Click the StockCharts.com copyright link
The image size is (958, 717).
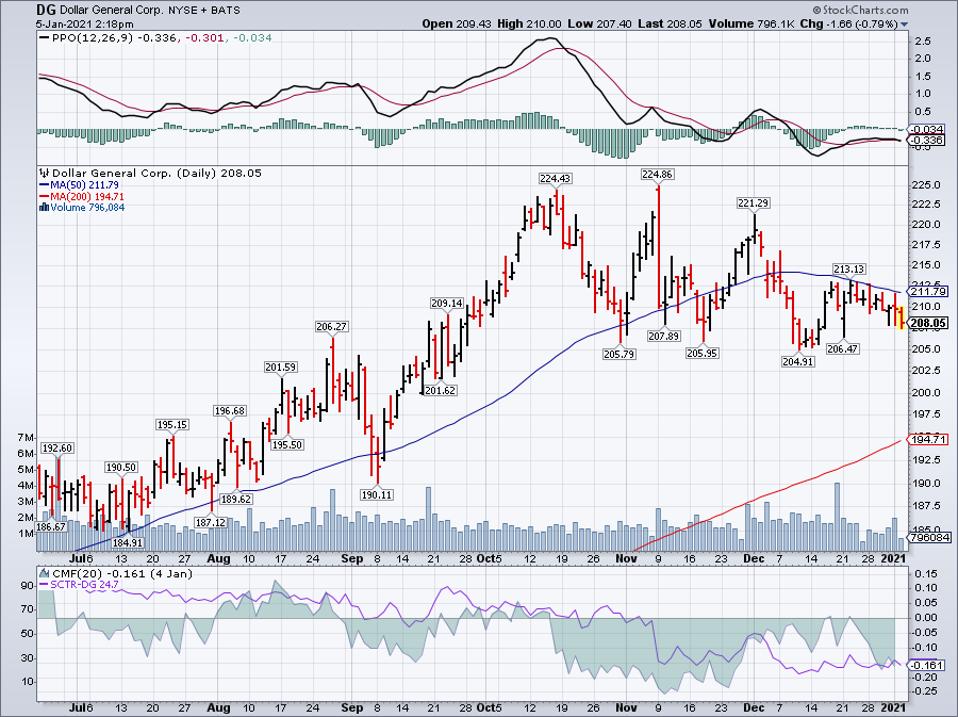[x=860, y=10]
